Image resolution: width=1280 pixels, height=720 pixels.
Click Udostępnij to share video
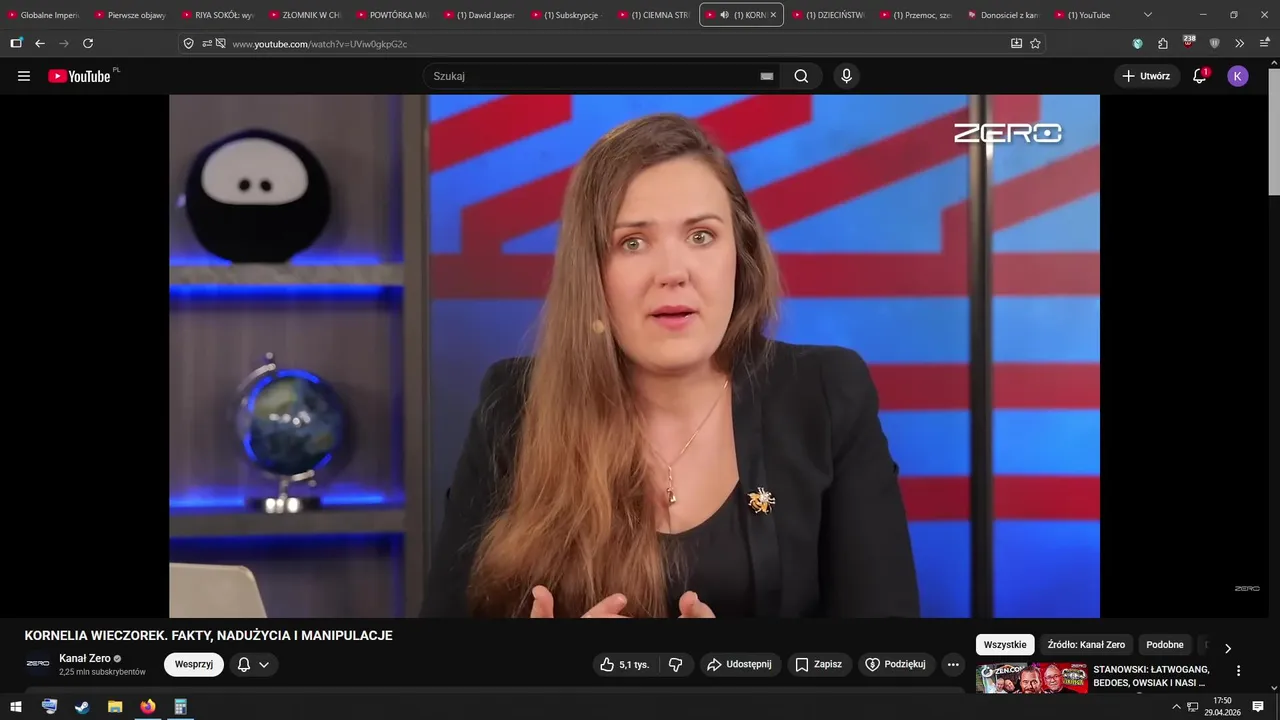739,664
